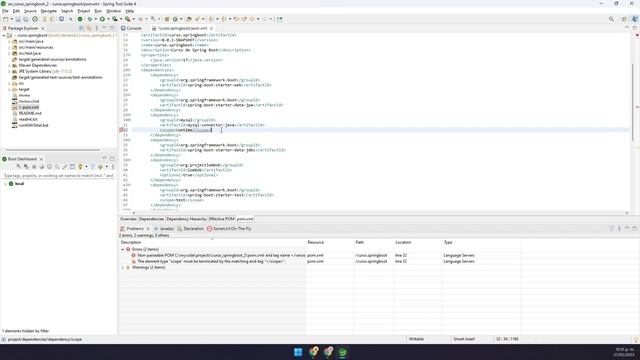640x360 pixels.
Task: Expand the target folder in Package Explorer
Action: click(9, 89)
